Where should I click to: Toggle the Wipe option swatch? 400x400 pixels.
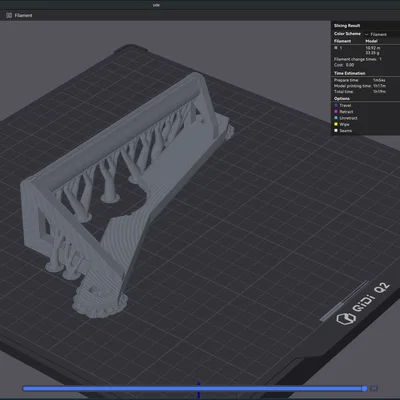tap(336, 124)
